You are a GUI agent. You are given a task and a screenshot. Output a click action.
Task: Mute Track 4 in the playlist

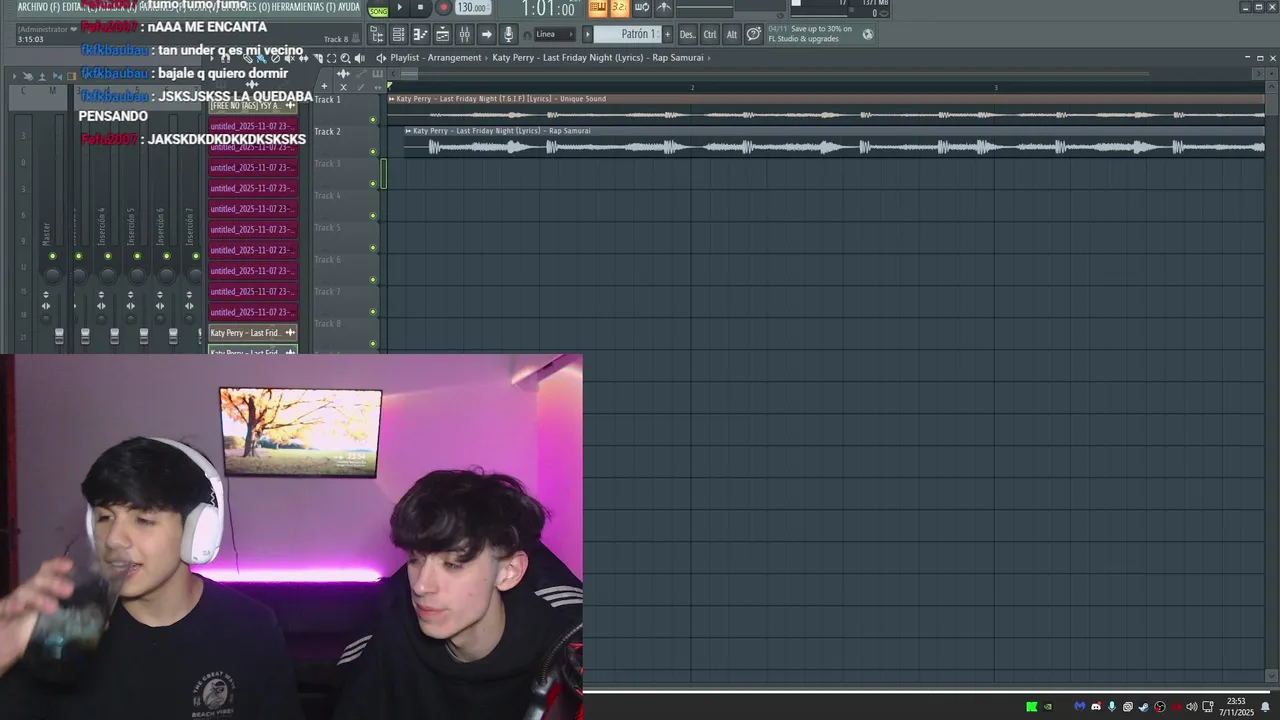coord(373,216)
